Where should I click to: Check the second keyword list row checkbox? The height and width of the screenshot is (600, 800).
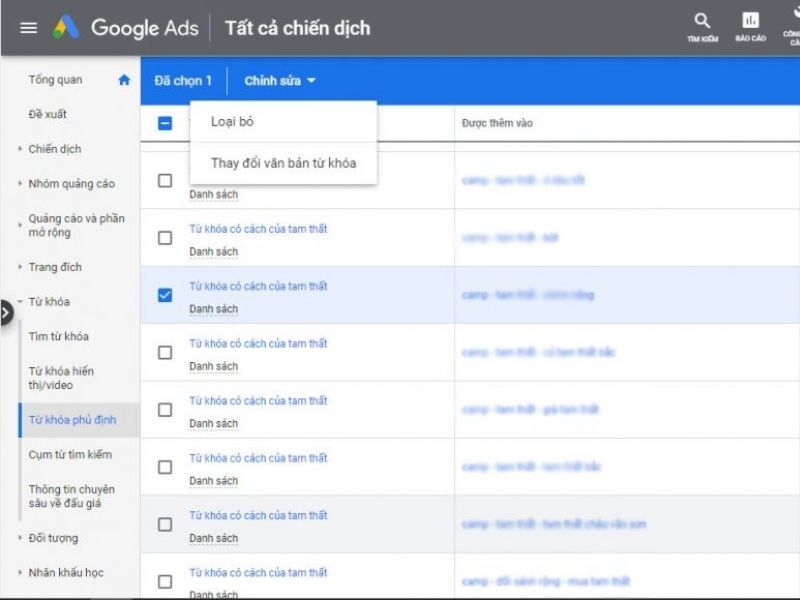point(165,238)
